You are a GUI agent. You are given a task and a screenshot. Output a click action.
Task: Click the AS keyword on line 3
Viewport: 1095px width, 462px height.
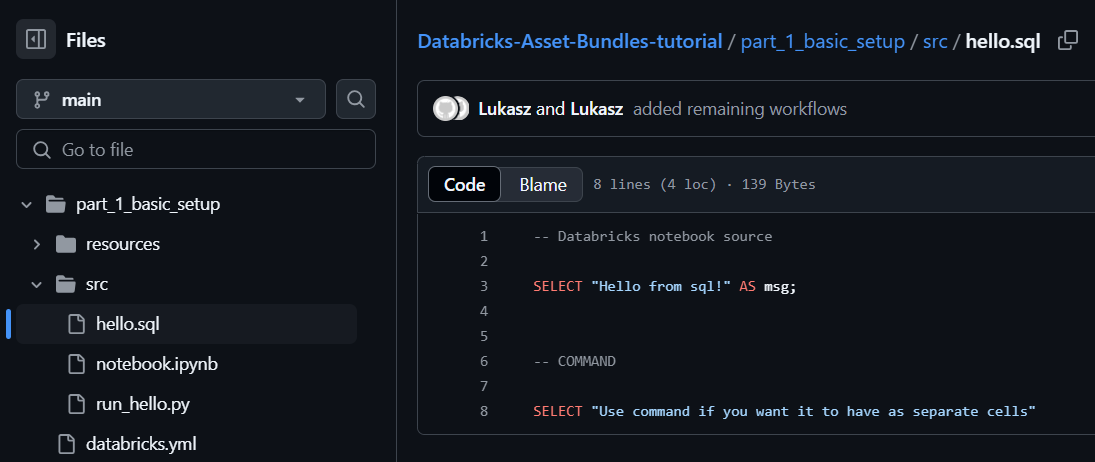point(747,286)
